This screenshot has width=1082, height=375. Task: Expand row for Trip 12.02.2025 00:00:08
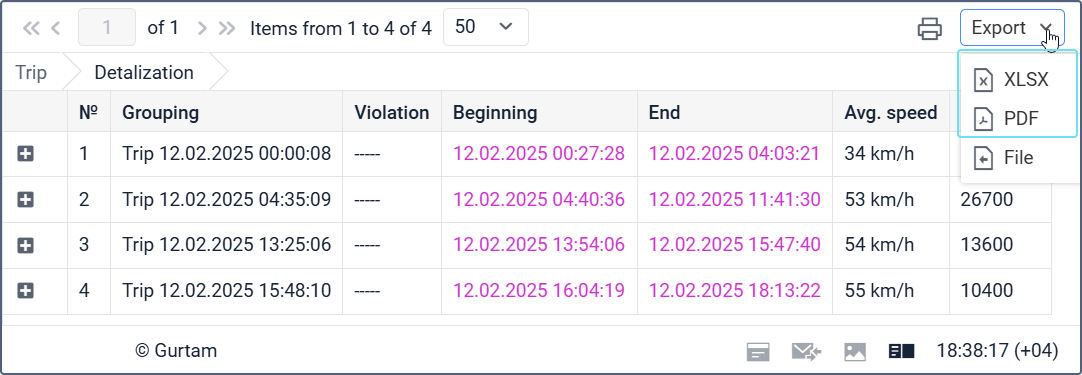pos(26,154)
